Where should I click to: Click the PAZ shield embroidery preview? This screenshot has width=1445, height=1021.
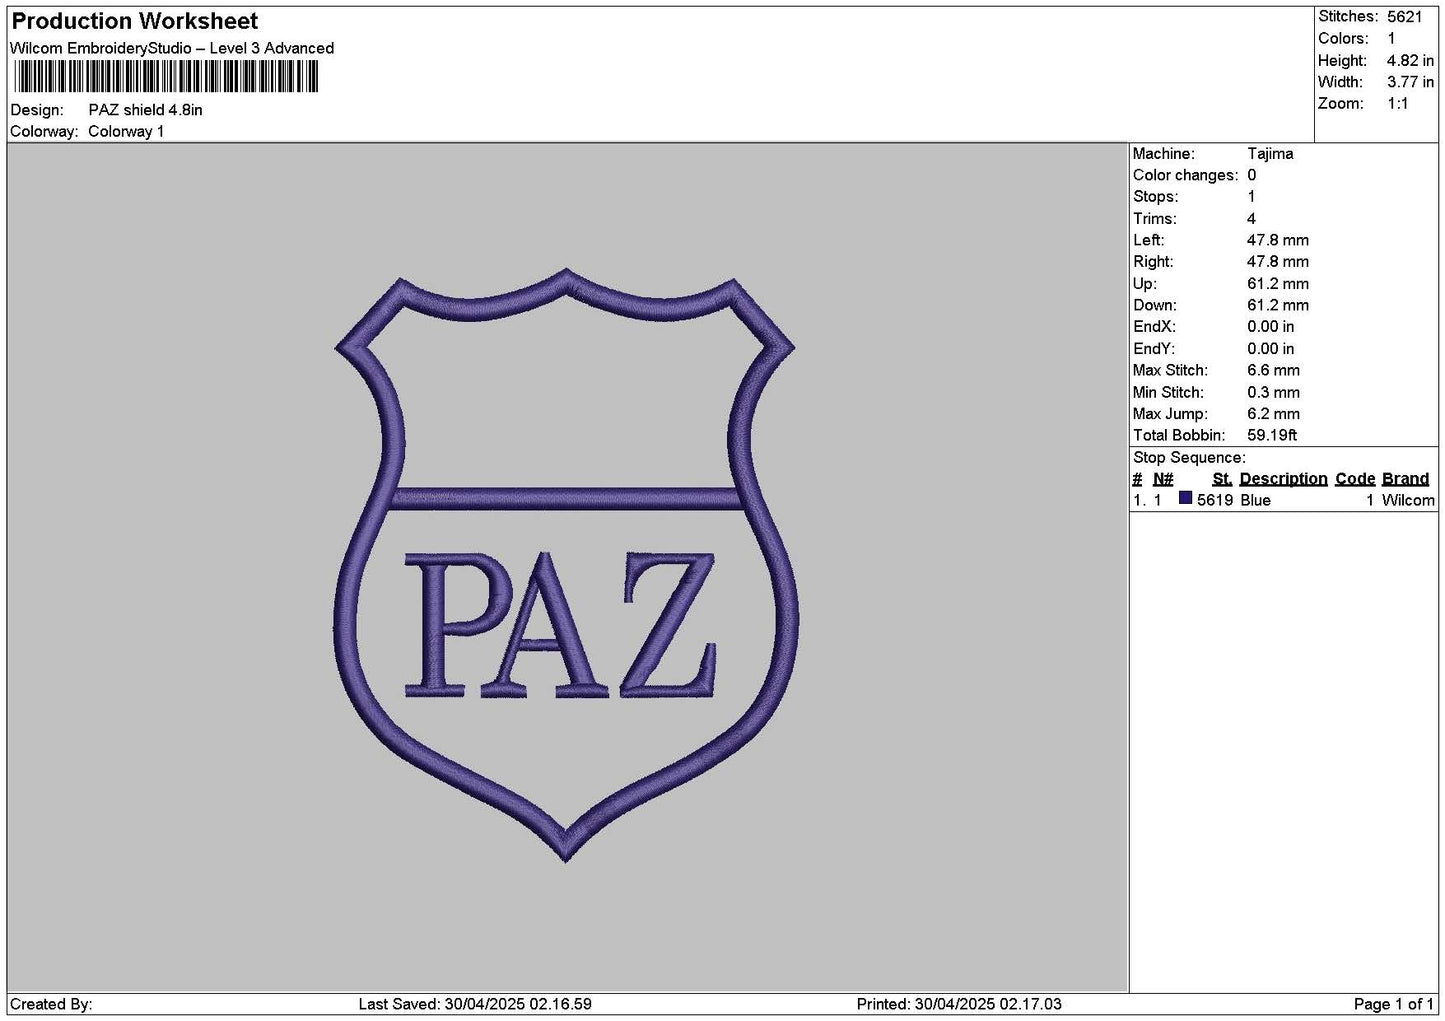pyautogui.click(x=566, y=565)
